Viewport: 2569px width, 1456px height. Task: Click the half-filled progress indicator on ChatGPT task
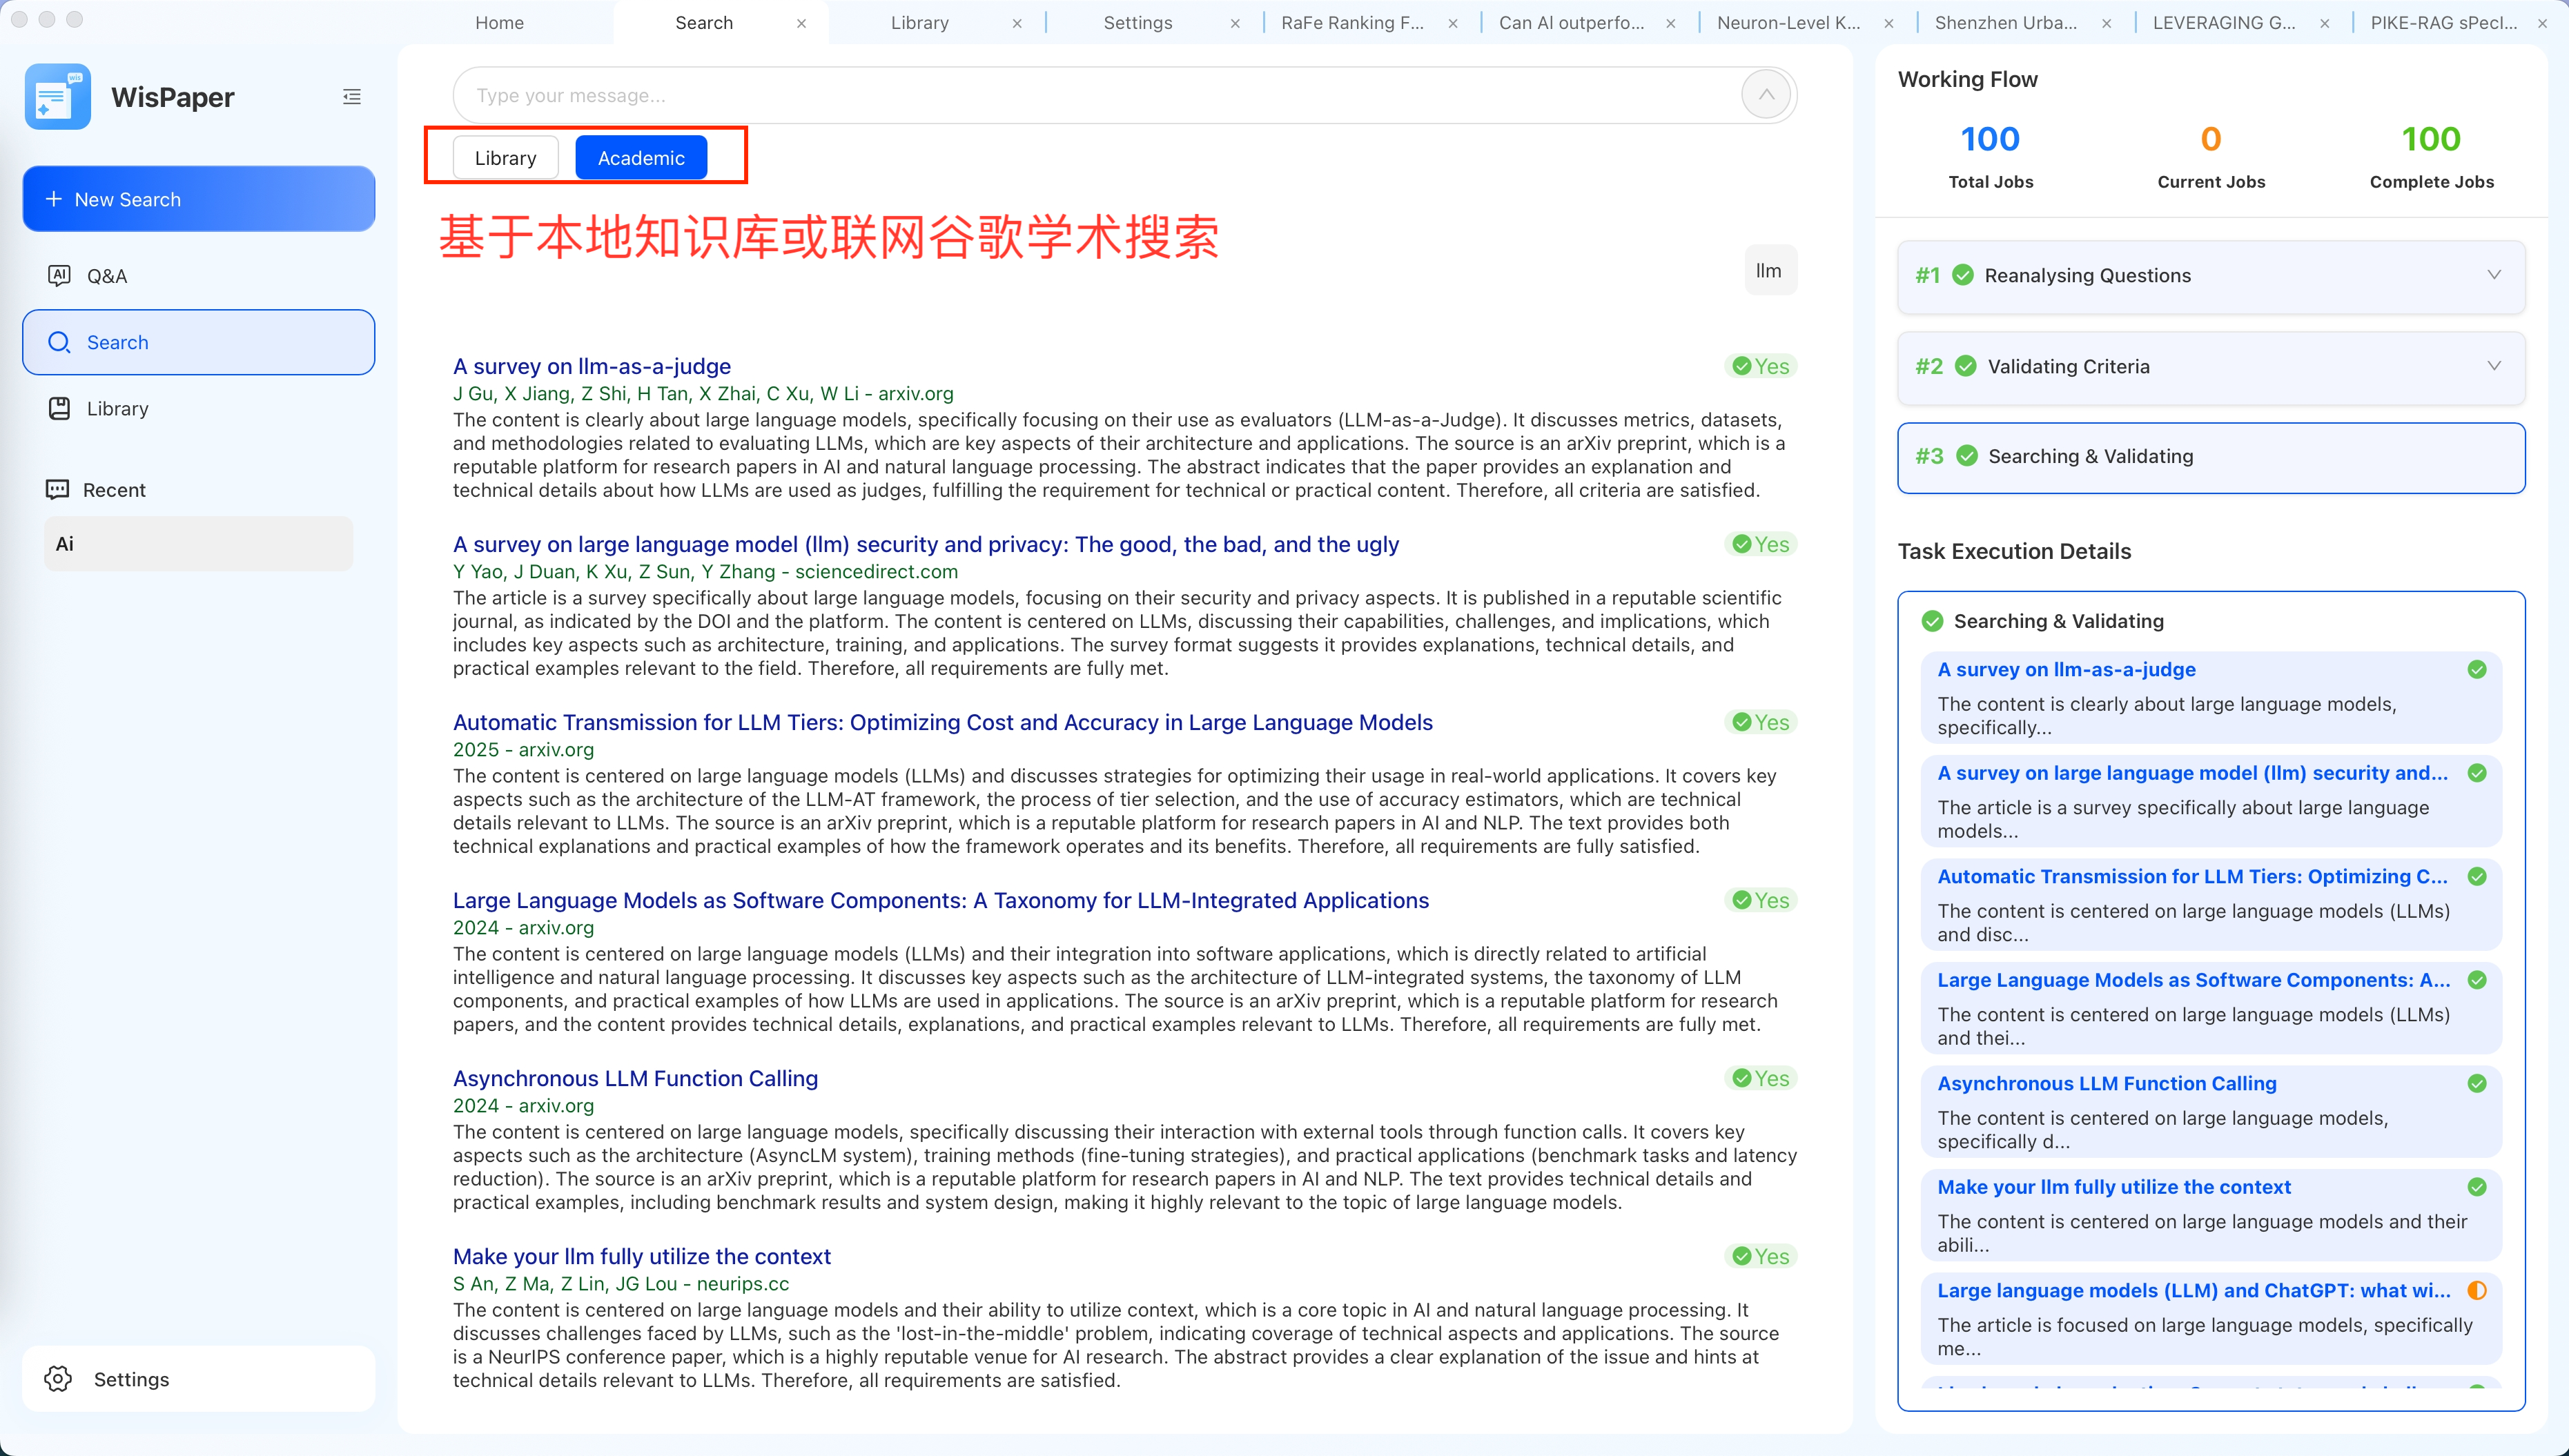2477,1290
